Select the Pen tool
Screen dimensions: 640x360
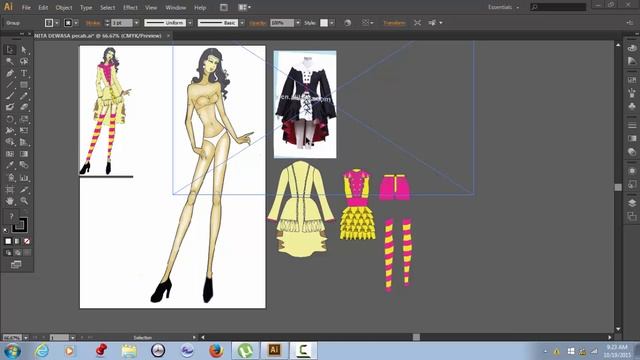10,73
